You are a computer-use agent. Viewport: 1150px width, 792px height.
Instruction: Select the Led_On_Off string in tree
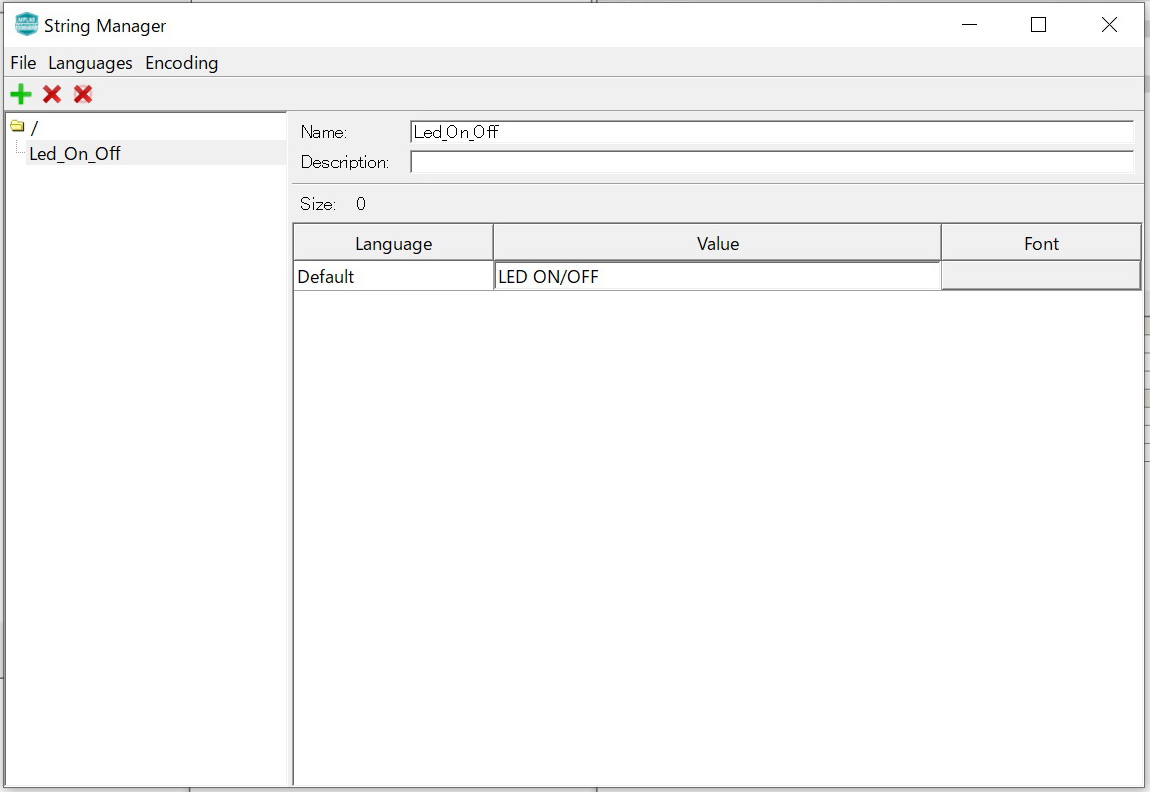[x=75, y=153]
